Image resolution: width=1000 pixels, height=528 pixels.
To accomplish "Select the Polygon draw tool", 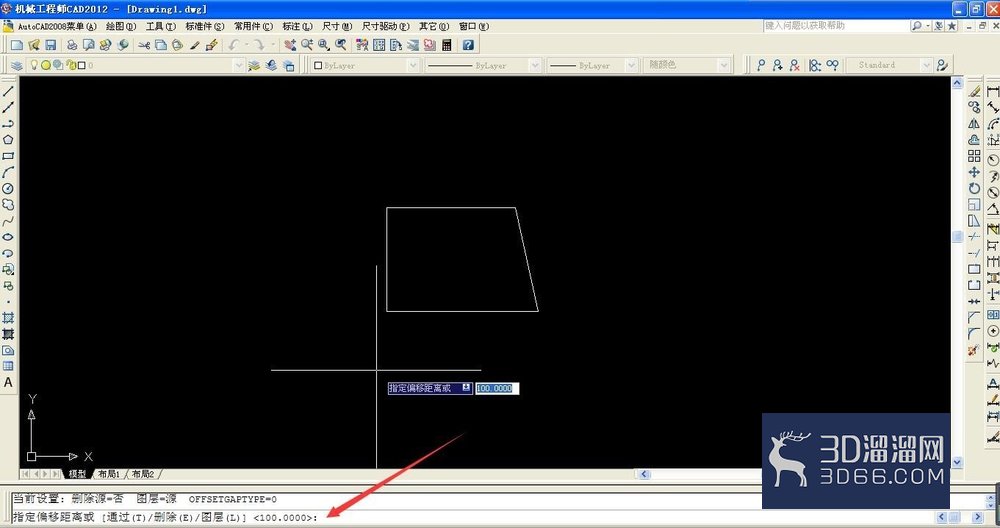I will [x=8, y=140].
